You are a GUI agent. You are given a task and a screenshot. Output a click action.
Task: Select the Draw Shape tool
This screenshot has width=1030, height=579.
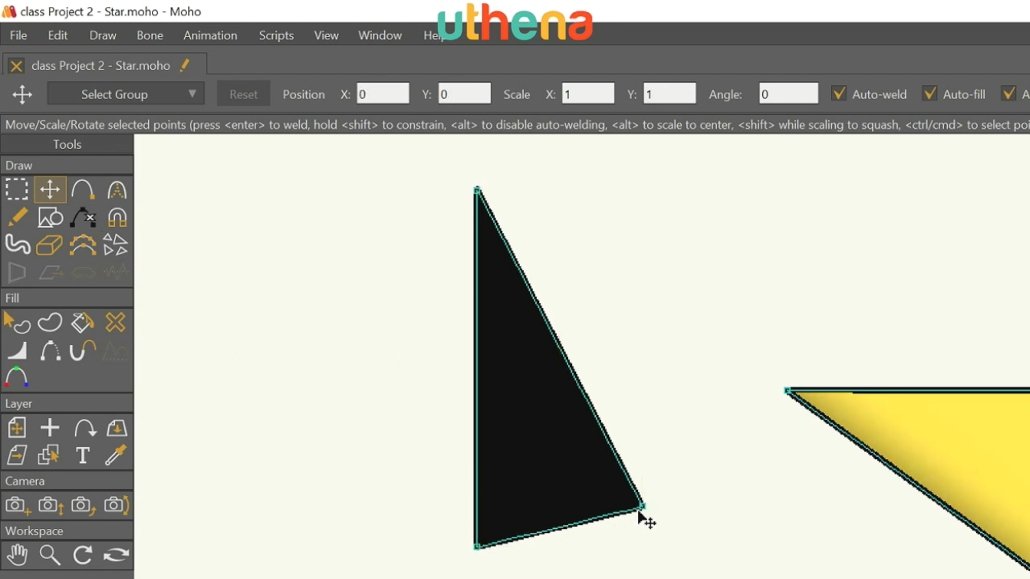pos(50,217)
